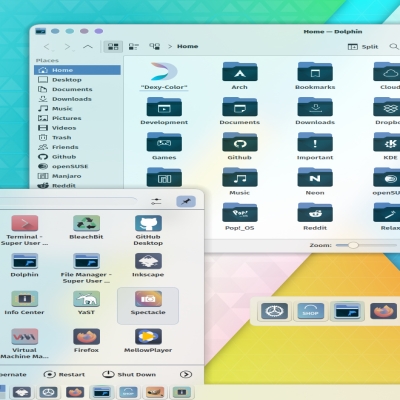The height and width of the screenshot is (400, 400).
Task: Open the Github folder icon in file view
Action: 240,146
